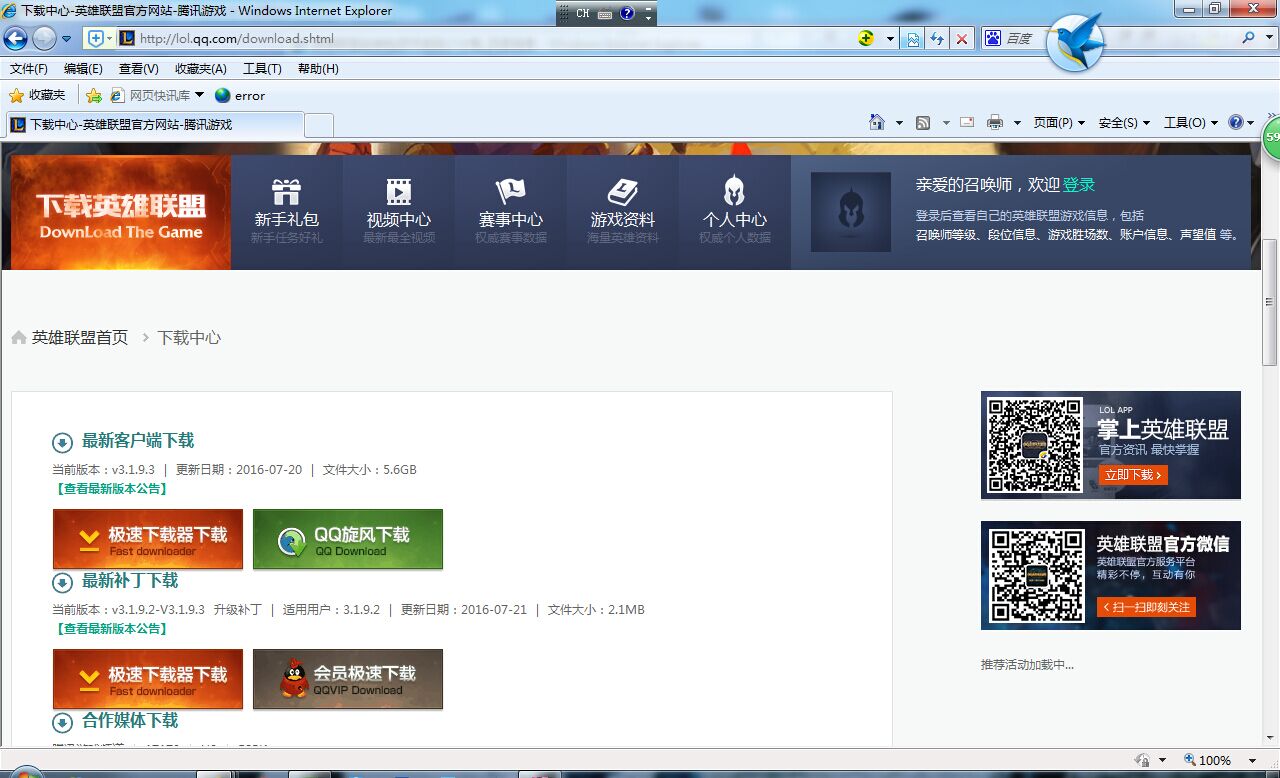Click 最新补丁下载 heading download icon
This screenshot has width=1280, height=778.
click(62, 582)
